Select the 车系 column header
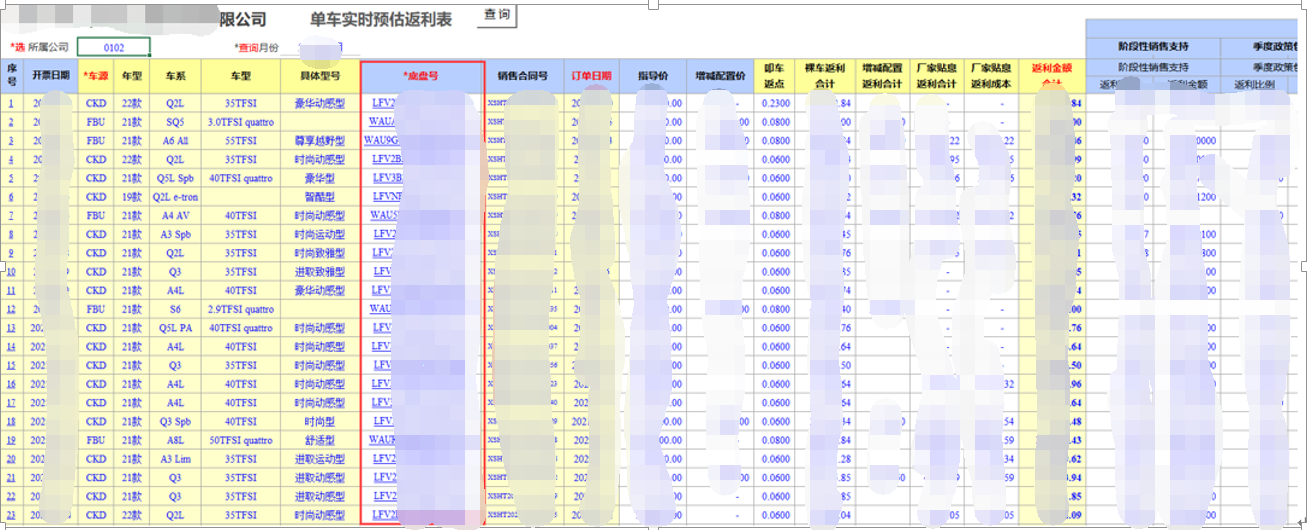 pos(175,75)
